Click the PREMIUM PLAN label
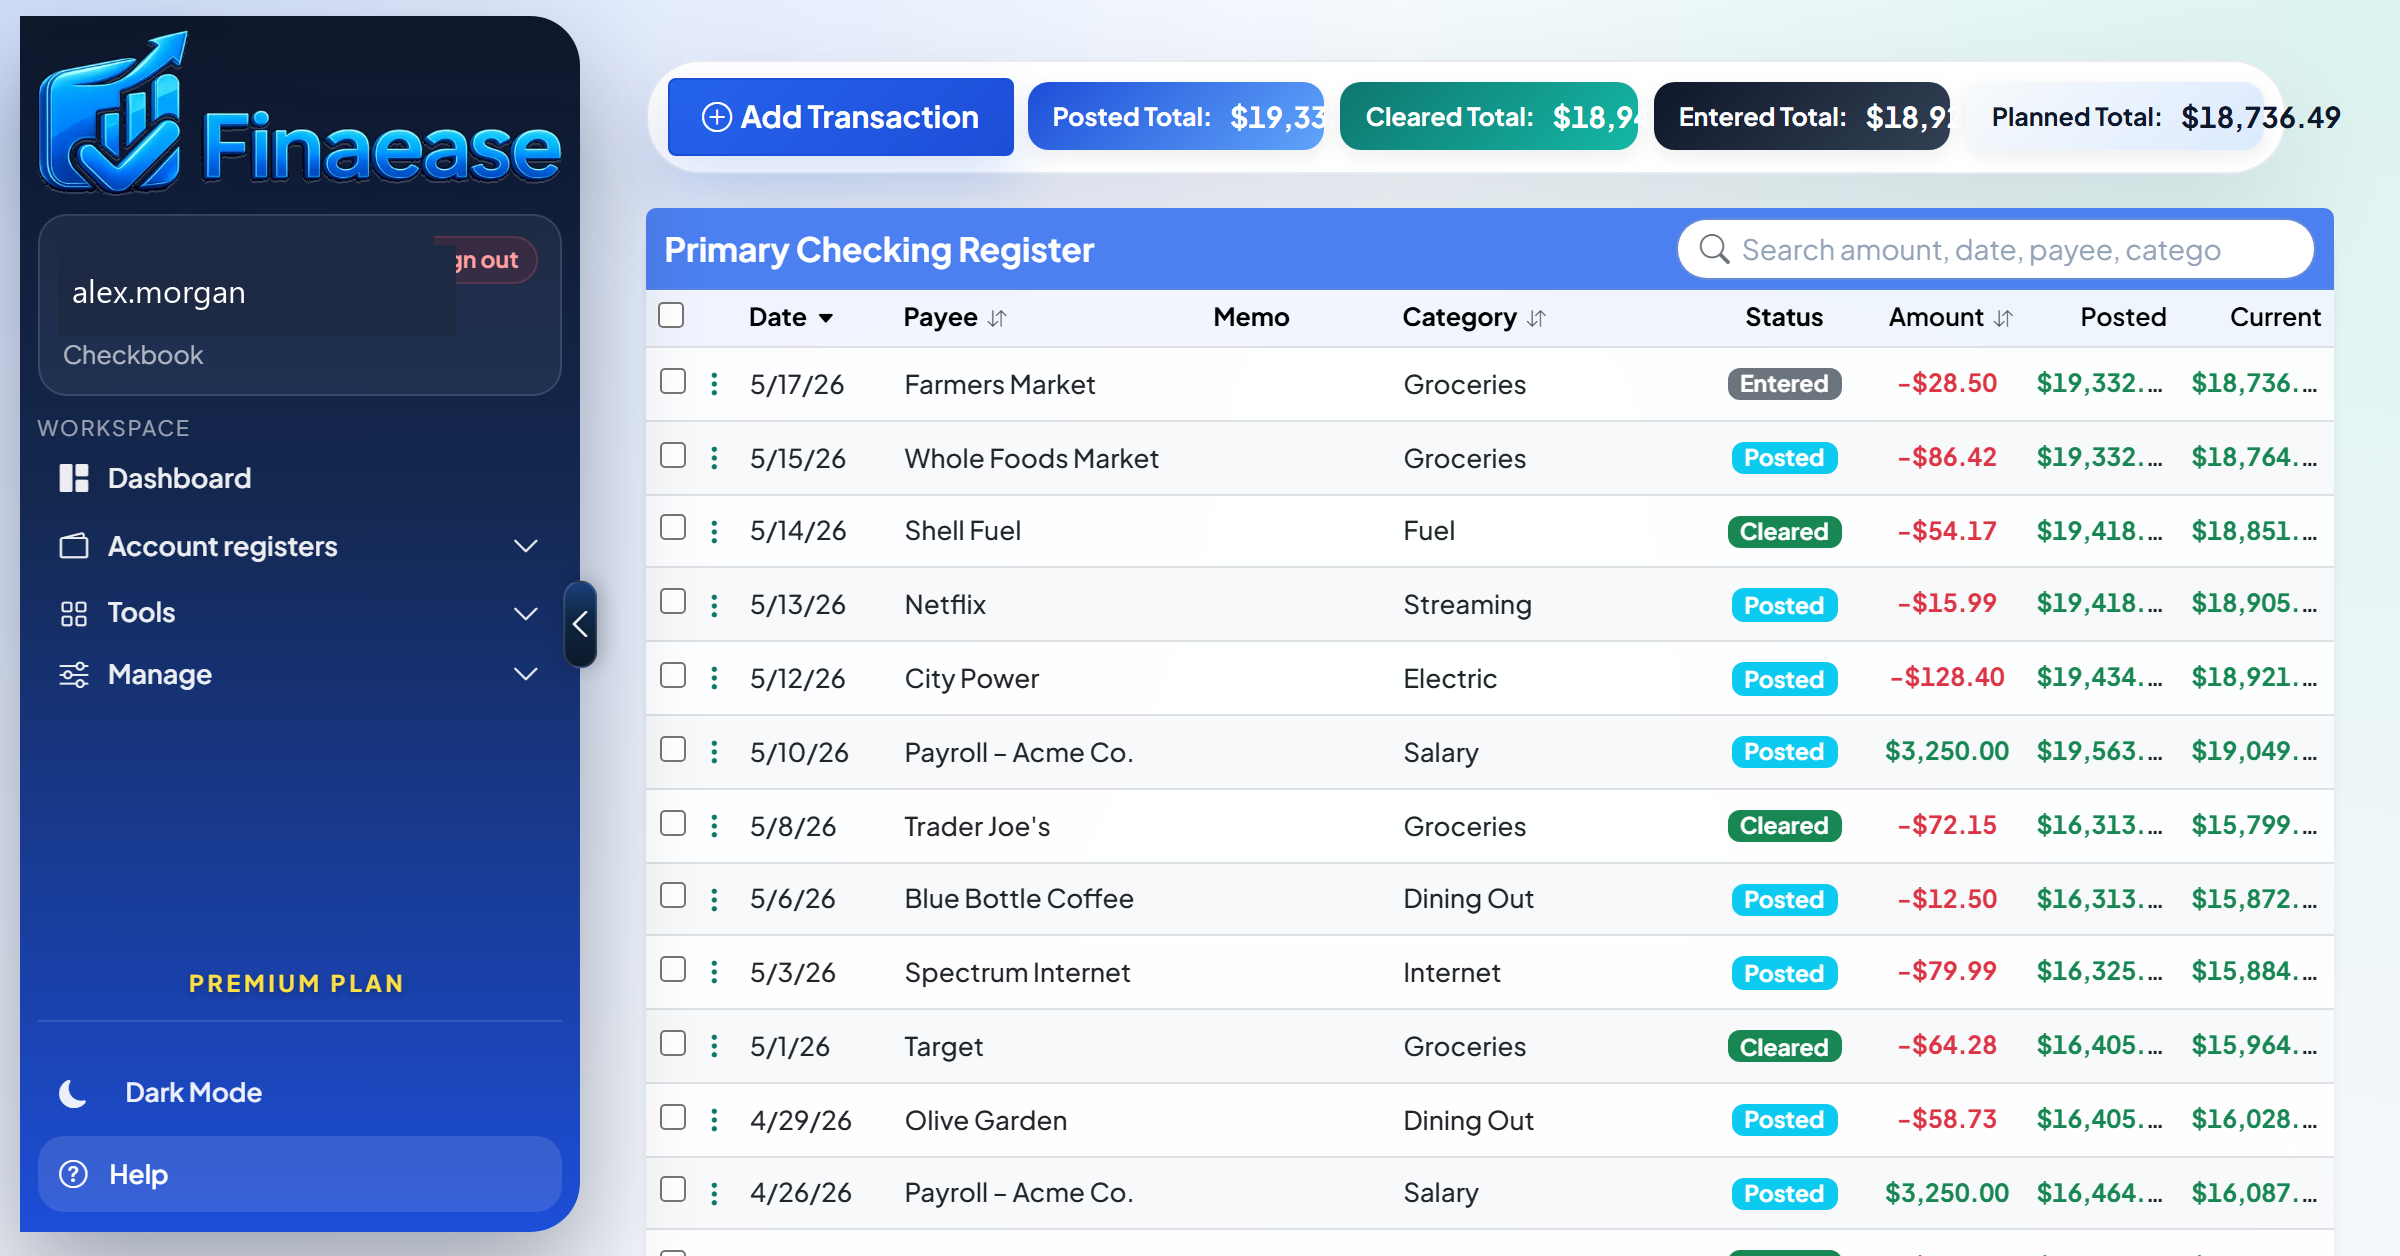This screenshot has width=2400, height=1256. (297, 983)
